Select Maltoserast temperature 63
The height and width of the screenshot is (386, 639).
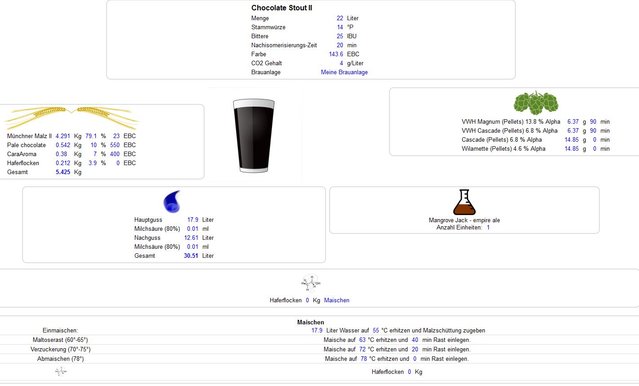click(x=362, y=340)
